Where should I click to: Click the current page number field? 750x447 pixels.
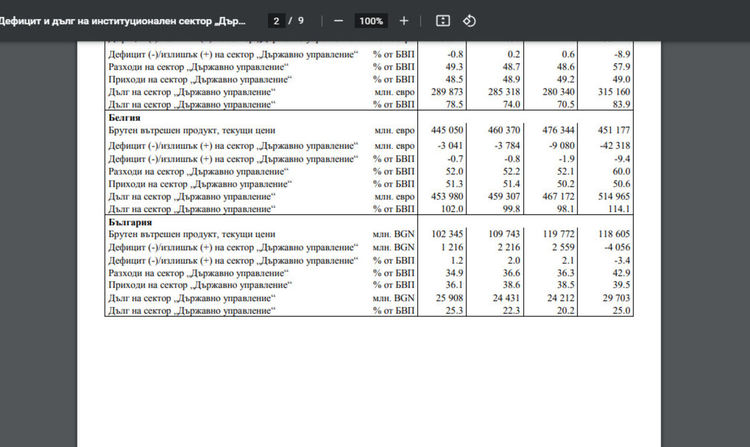coord(277,21)
